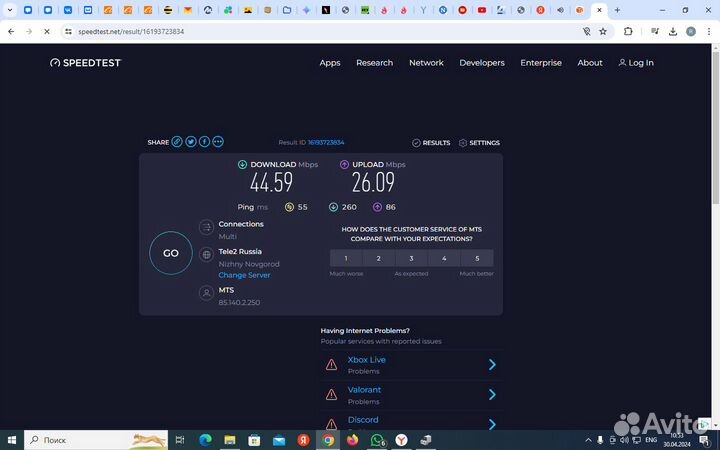720x450 pixels.
Task: Open the Chrome profile avatar
Action: coord(691,31)
